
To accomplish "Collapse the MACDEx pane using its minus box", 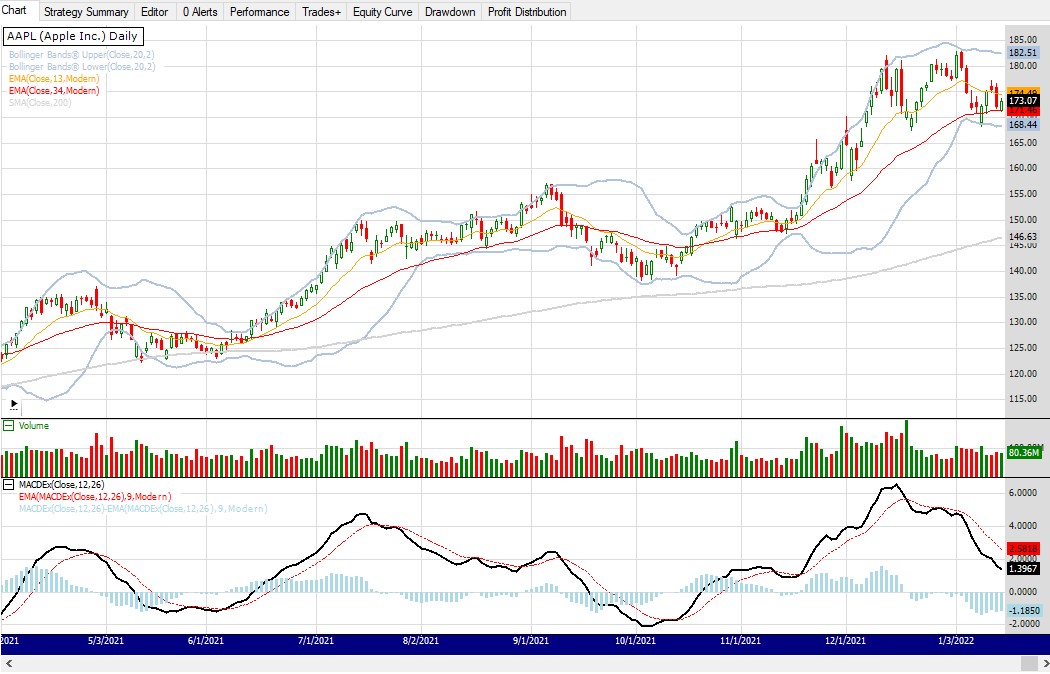I will click(x=9, y=484).
